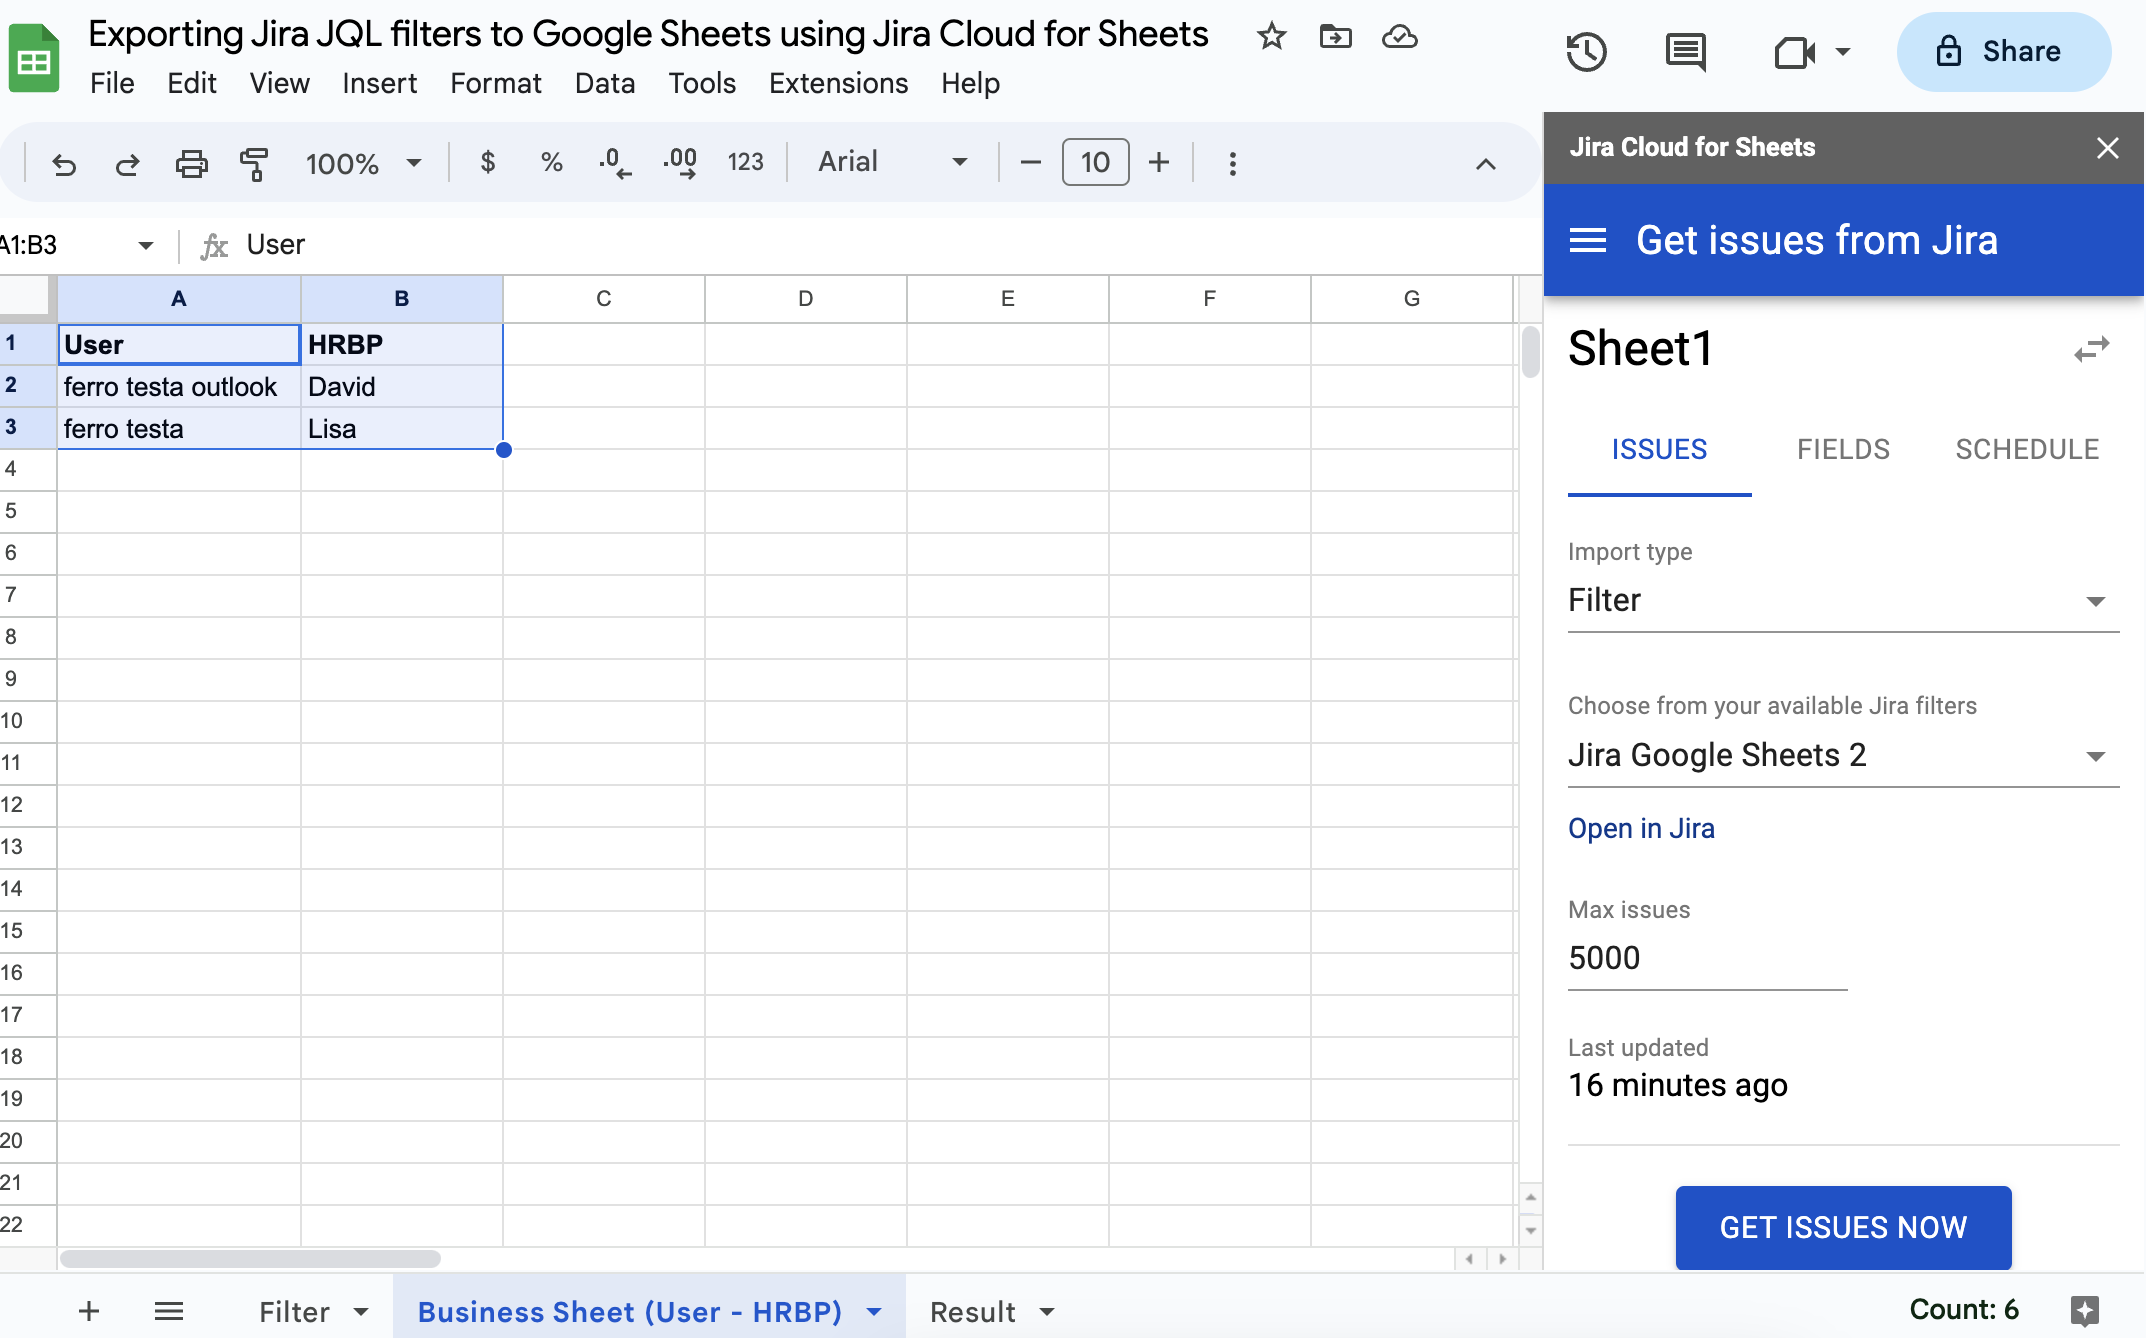The width and height of the screenshot is (2146, 1338).
Task: Click Increase decimal places icon
Action: coord(680,163)
